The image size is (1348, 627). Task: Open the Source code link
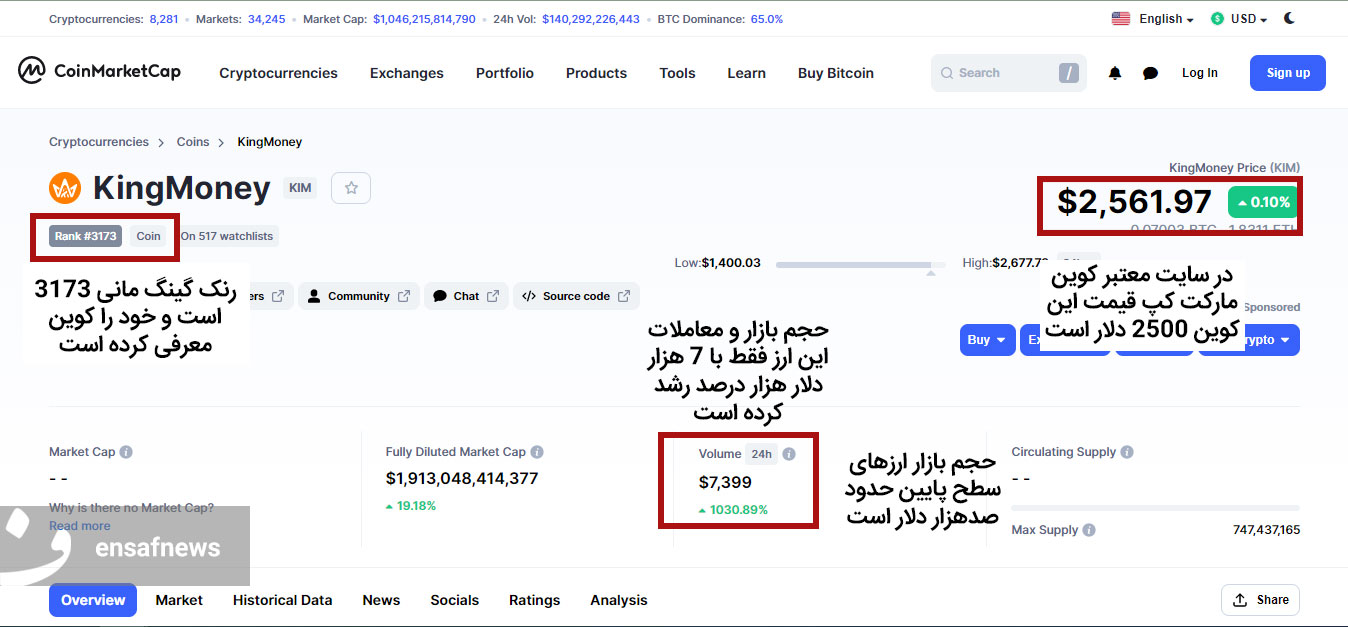(x=576, y=296)
